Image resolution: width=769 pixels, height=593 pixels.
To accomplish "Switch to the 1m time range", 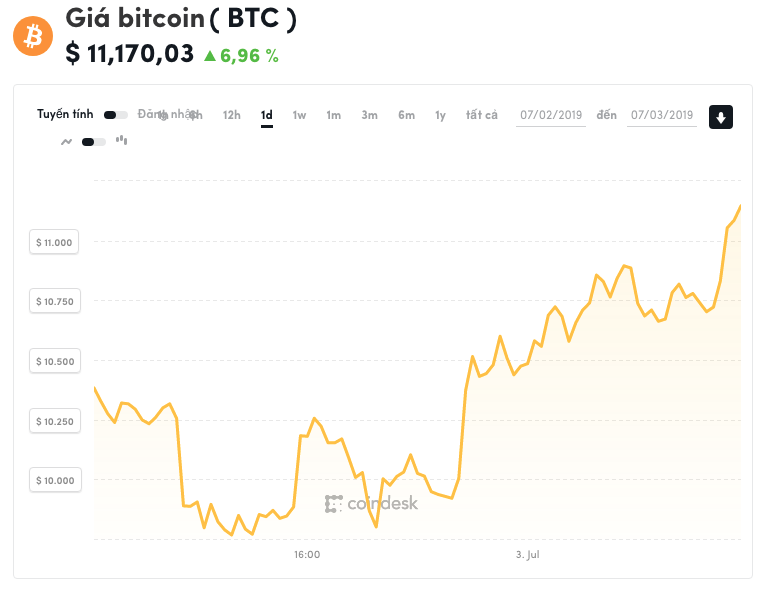I will (x=334, y=115).
